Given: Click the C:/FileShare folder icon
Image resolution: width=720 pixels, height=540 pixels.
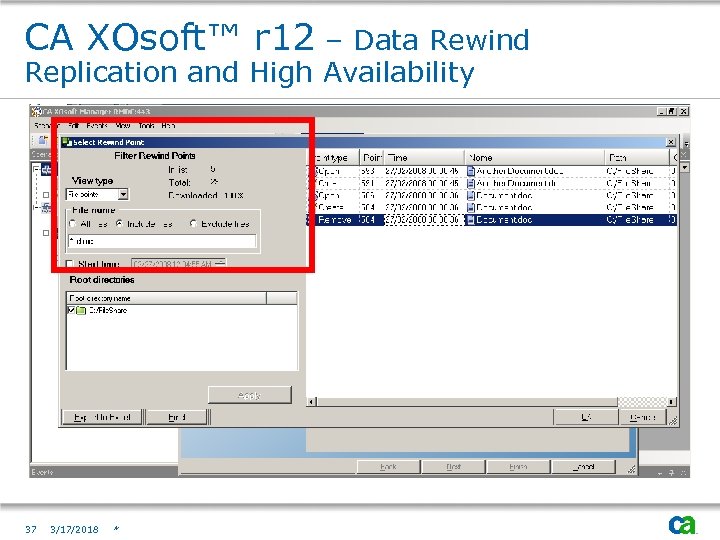Looking at the screenshot, I should pyautogui.click(x=81, y=310).
